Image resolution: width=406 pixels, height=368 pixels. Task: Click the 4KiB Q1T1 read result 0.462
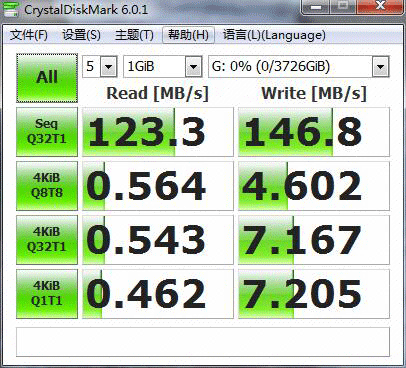tap(158, 294)
